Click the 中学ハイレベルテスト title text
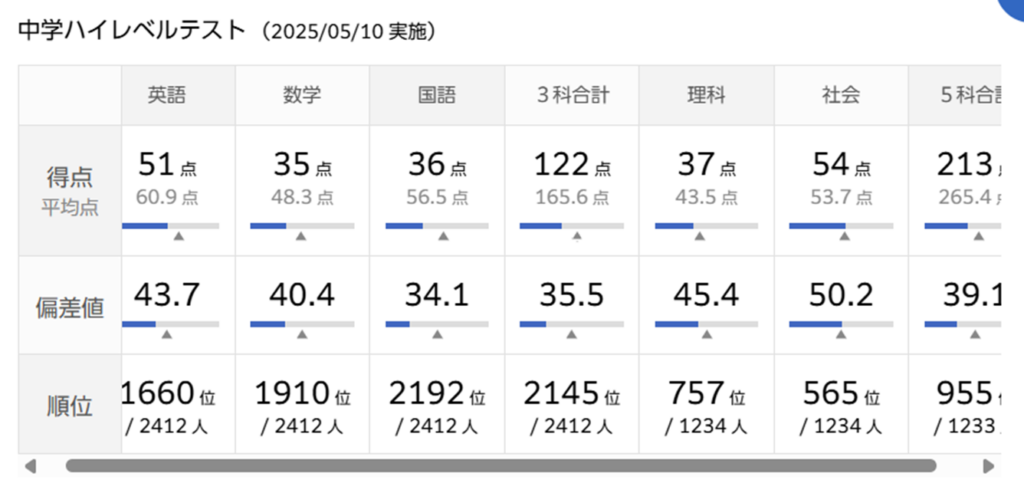 pyautogui.click(x=131, y=31)
